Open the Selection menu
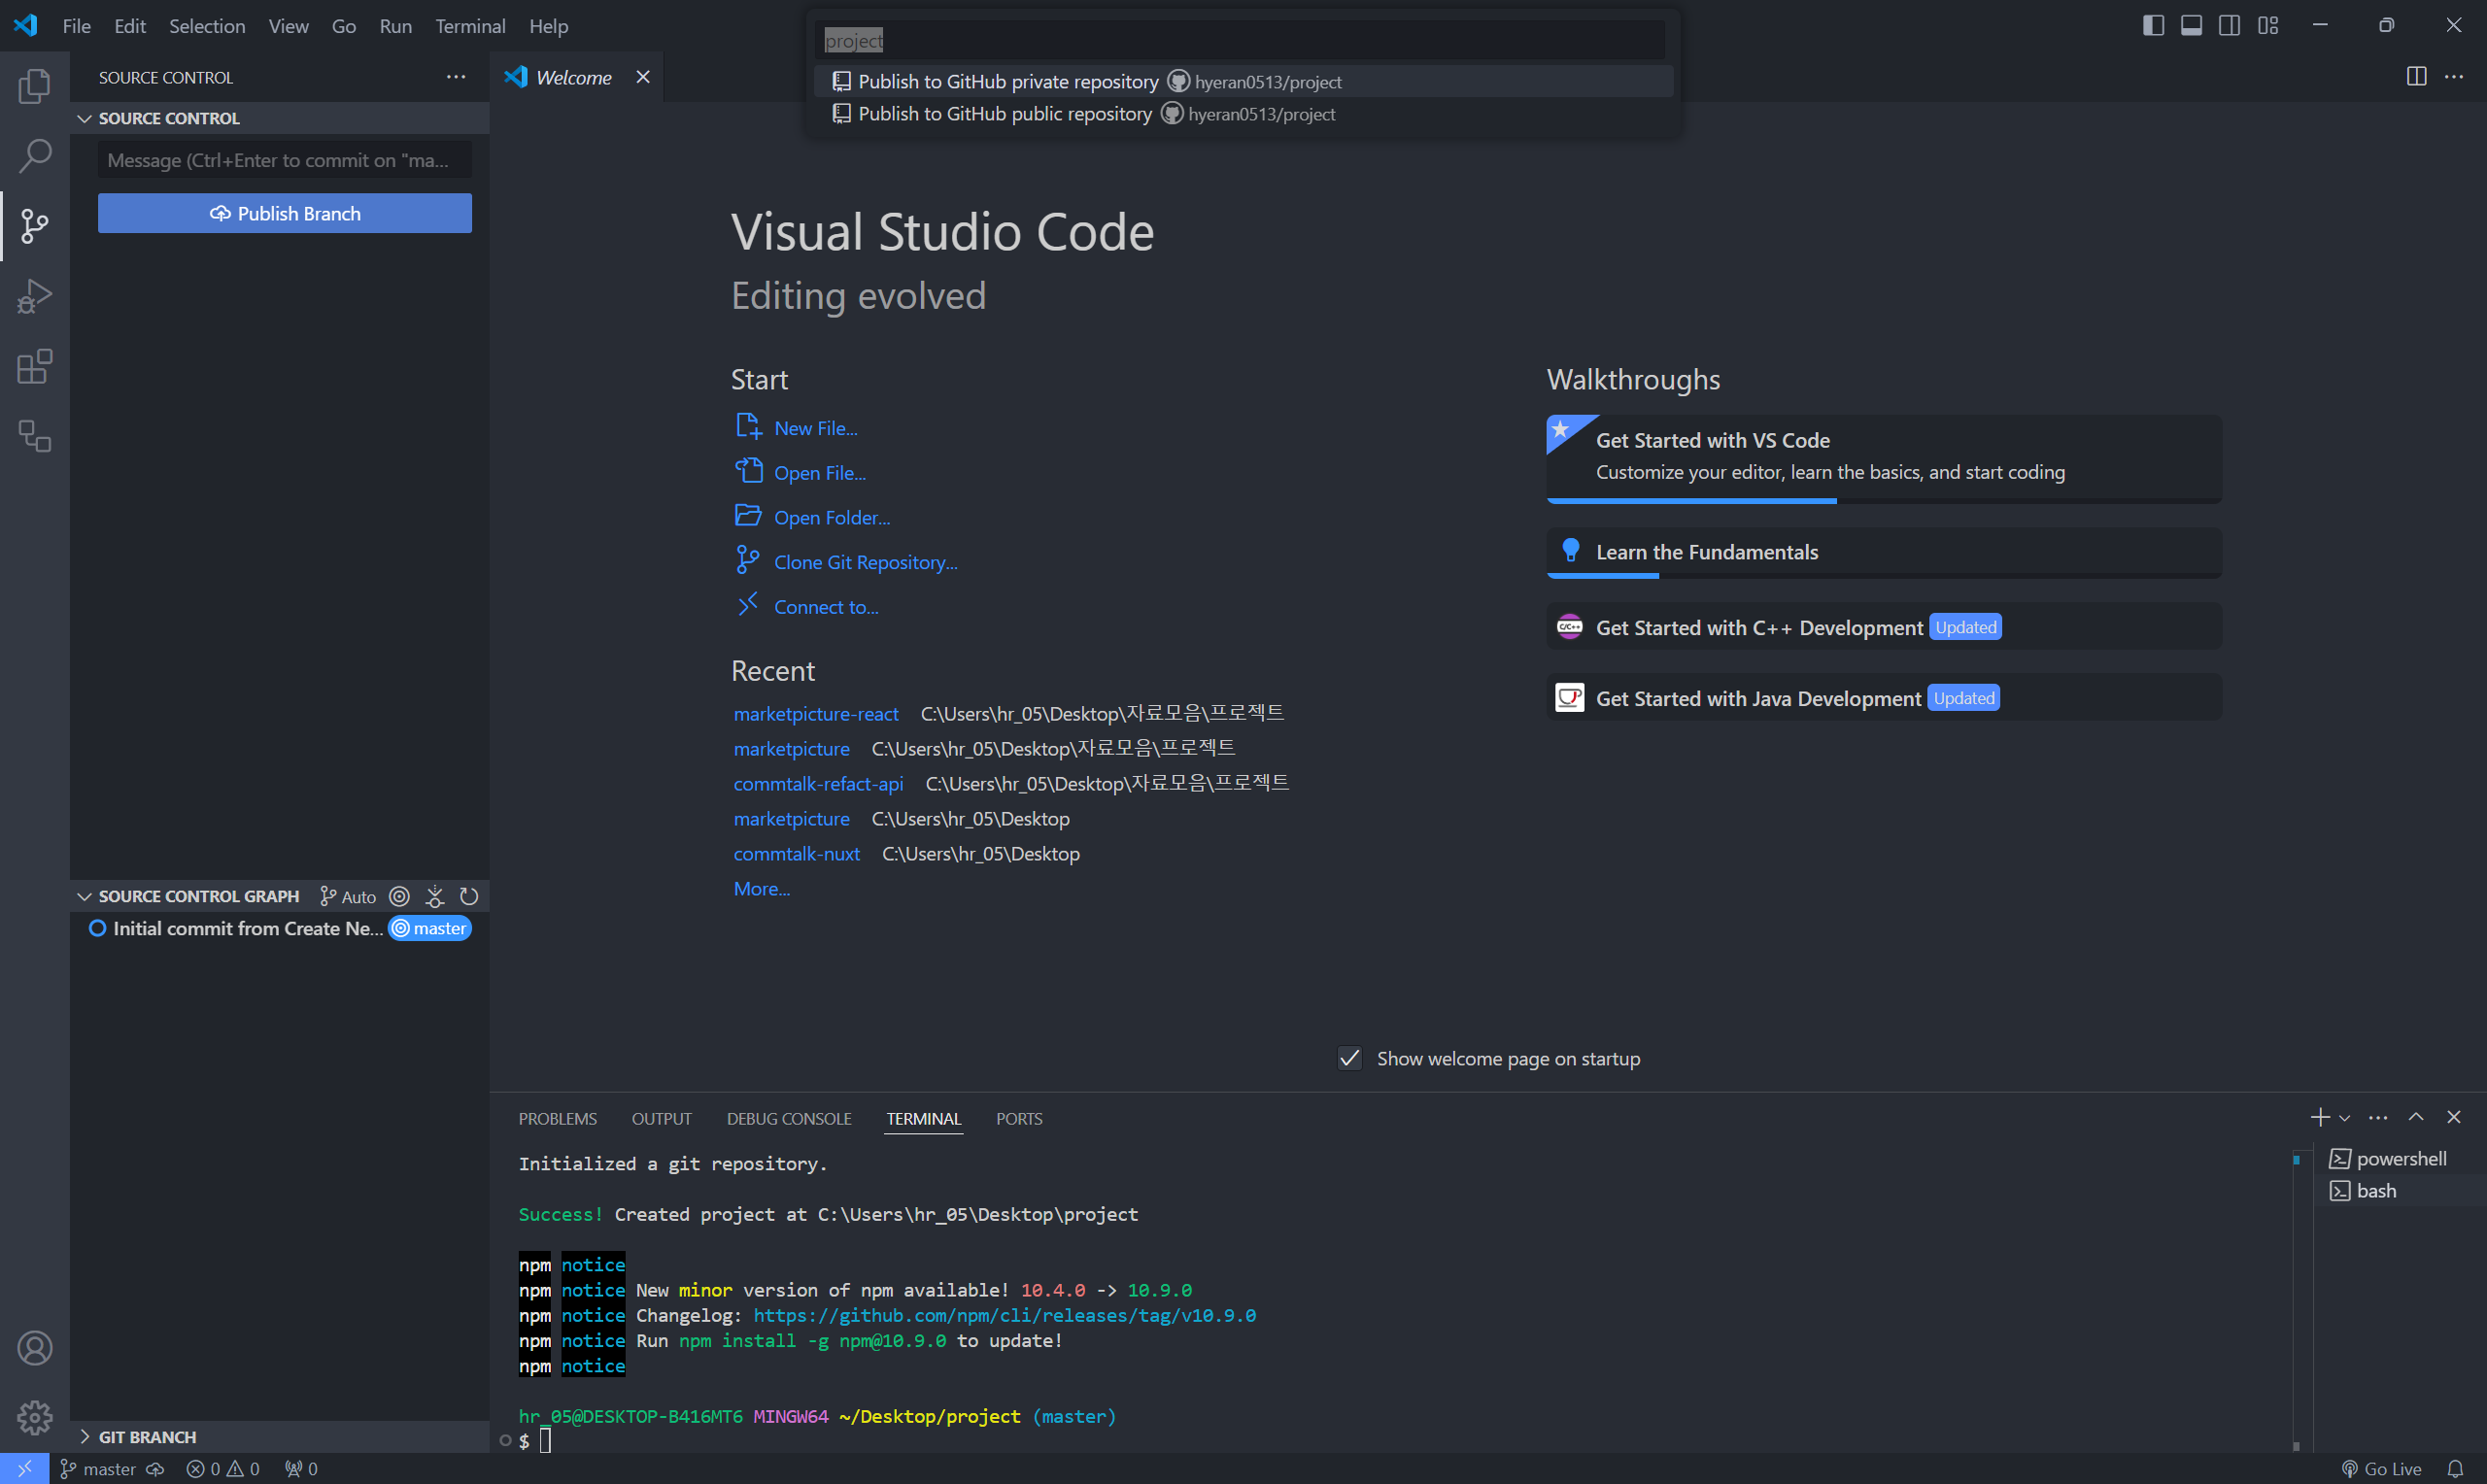Screen dimensions: 2487x1484 tap(207, 26)
